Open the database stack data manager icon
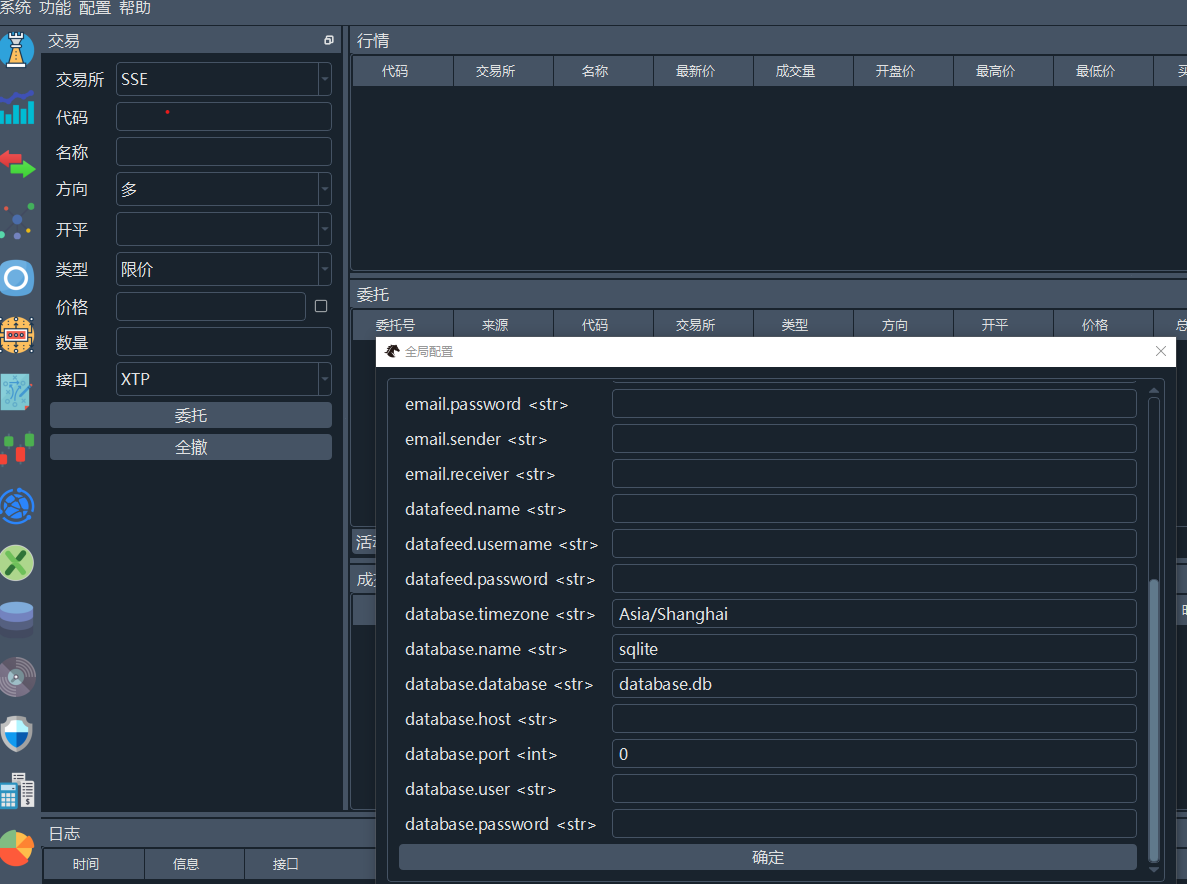Image resolution: width=1187 pixels, height=884 pixels. point(17,620)
